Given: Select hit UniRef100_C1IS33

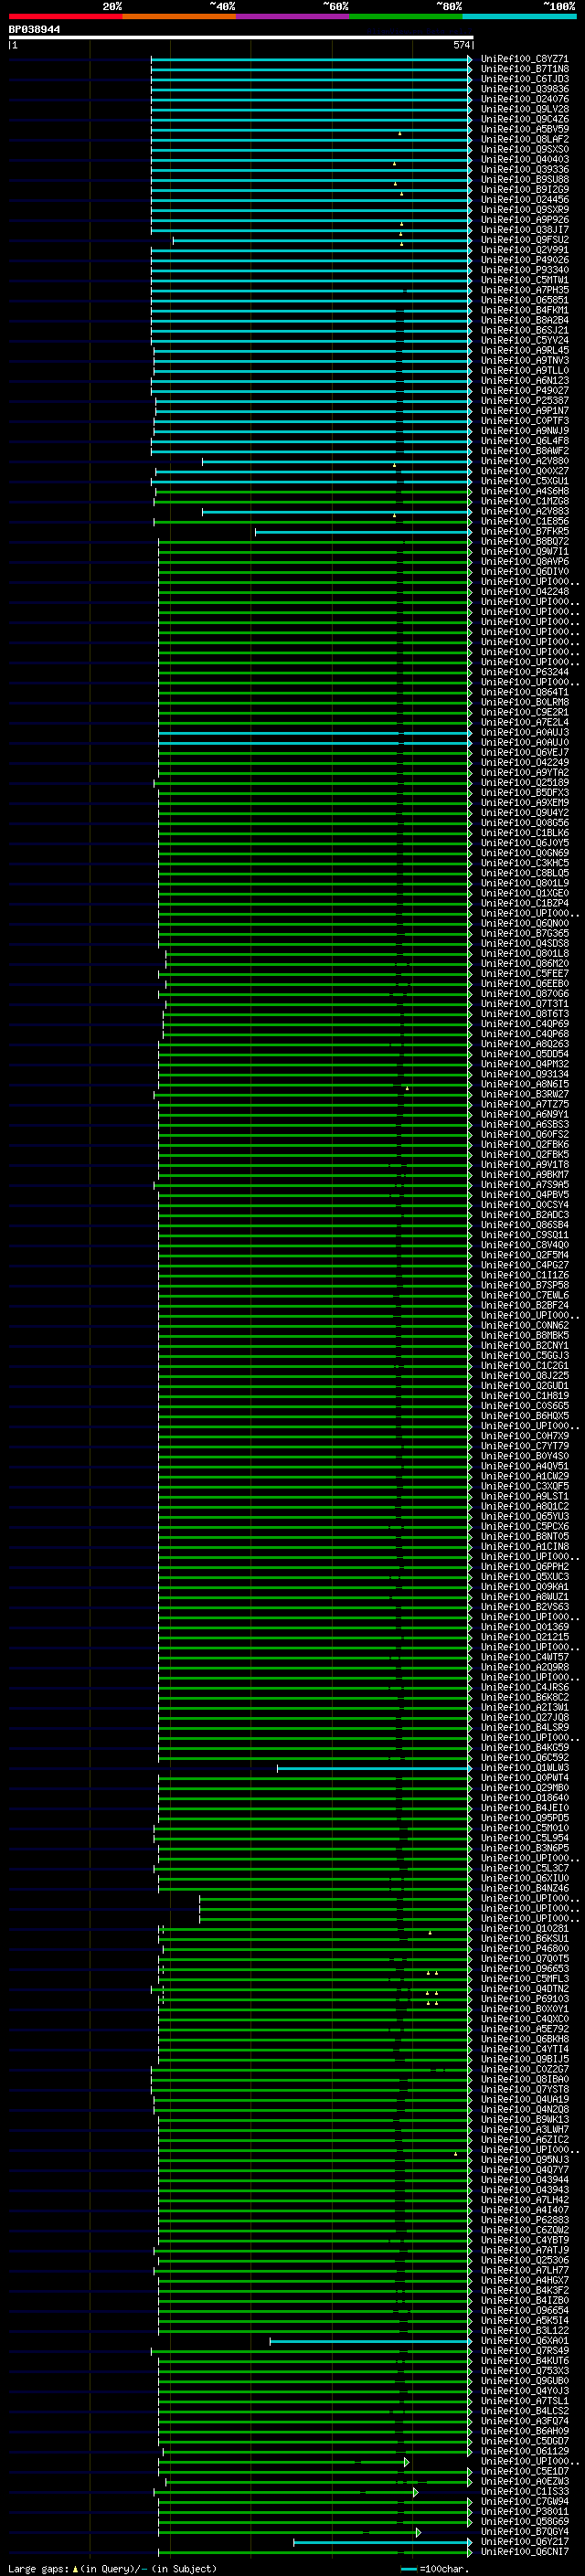Looking at the screenshot, I should pos(524,2491).
